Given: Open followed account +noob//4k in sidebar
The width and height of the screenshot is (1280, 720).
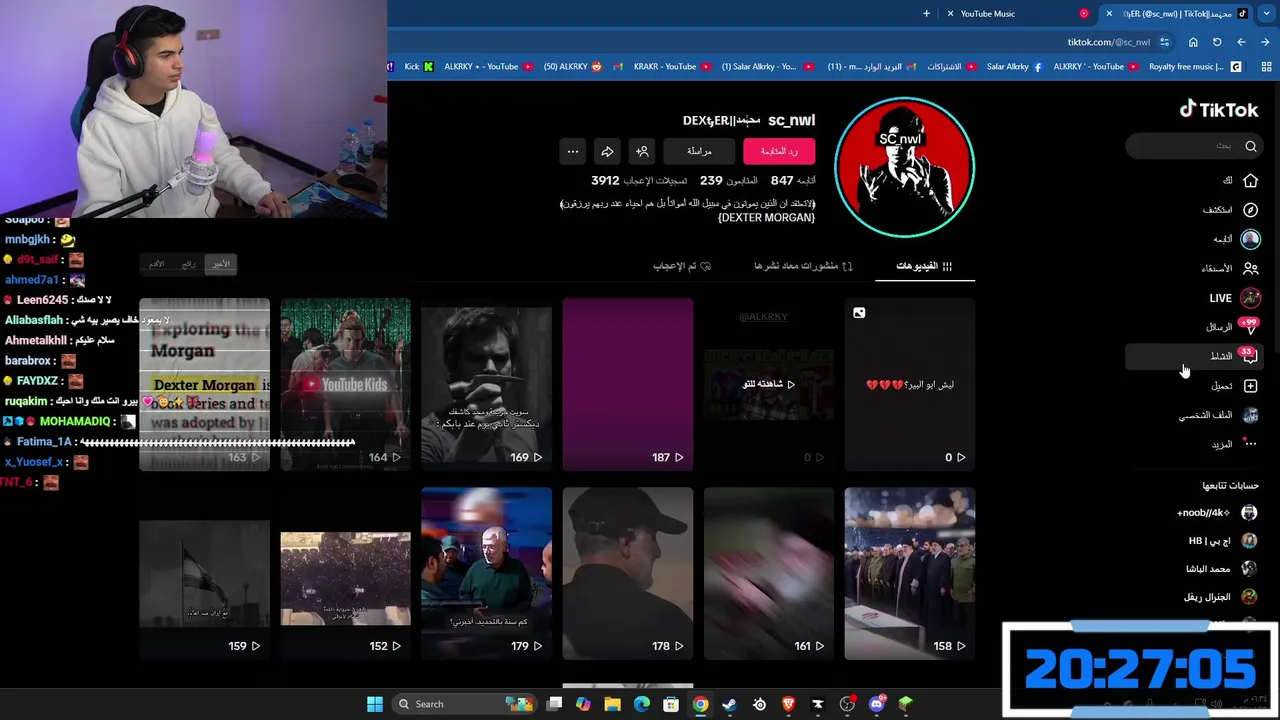Looking at the screenshot, I should (1217, 513).
